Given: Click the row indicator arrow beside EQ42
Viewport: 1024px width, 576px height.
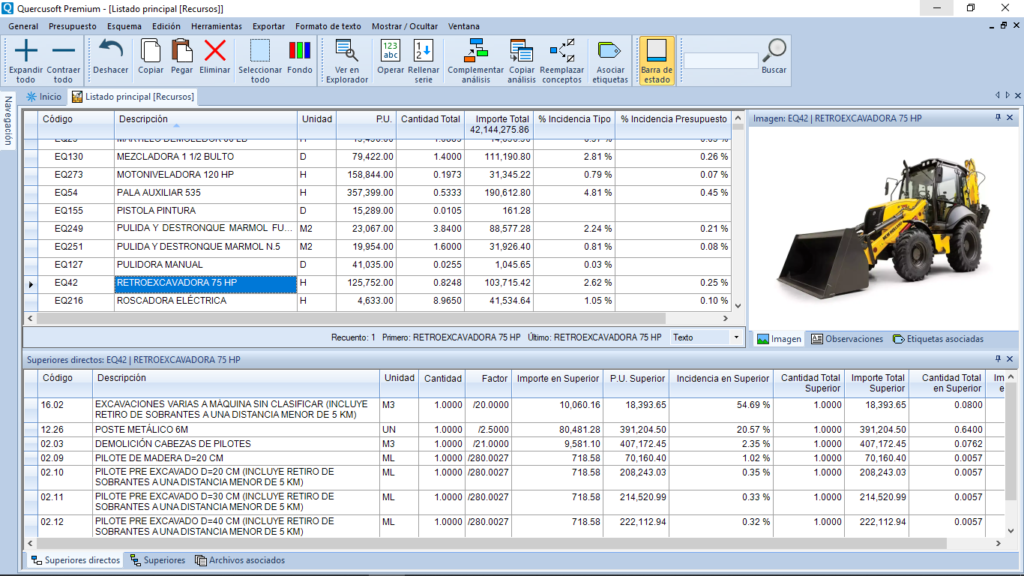Looking at the screenshot, I should [31, 284].
